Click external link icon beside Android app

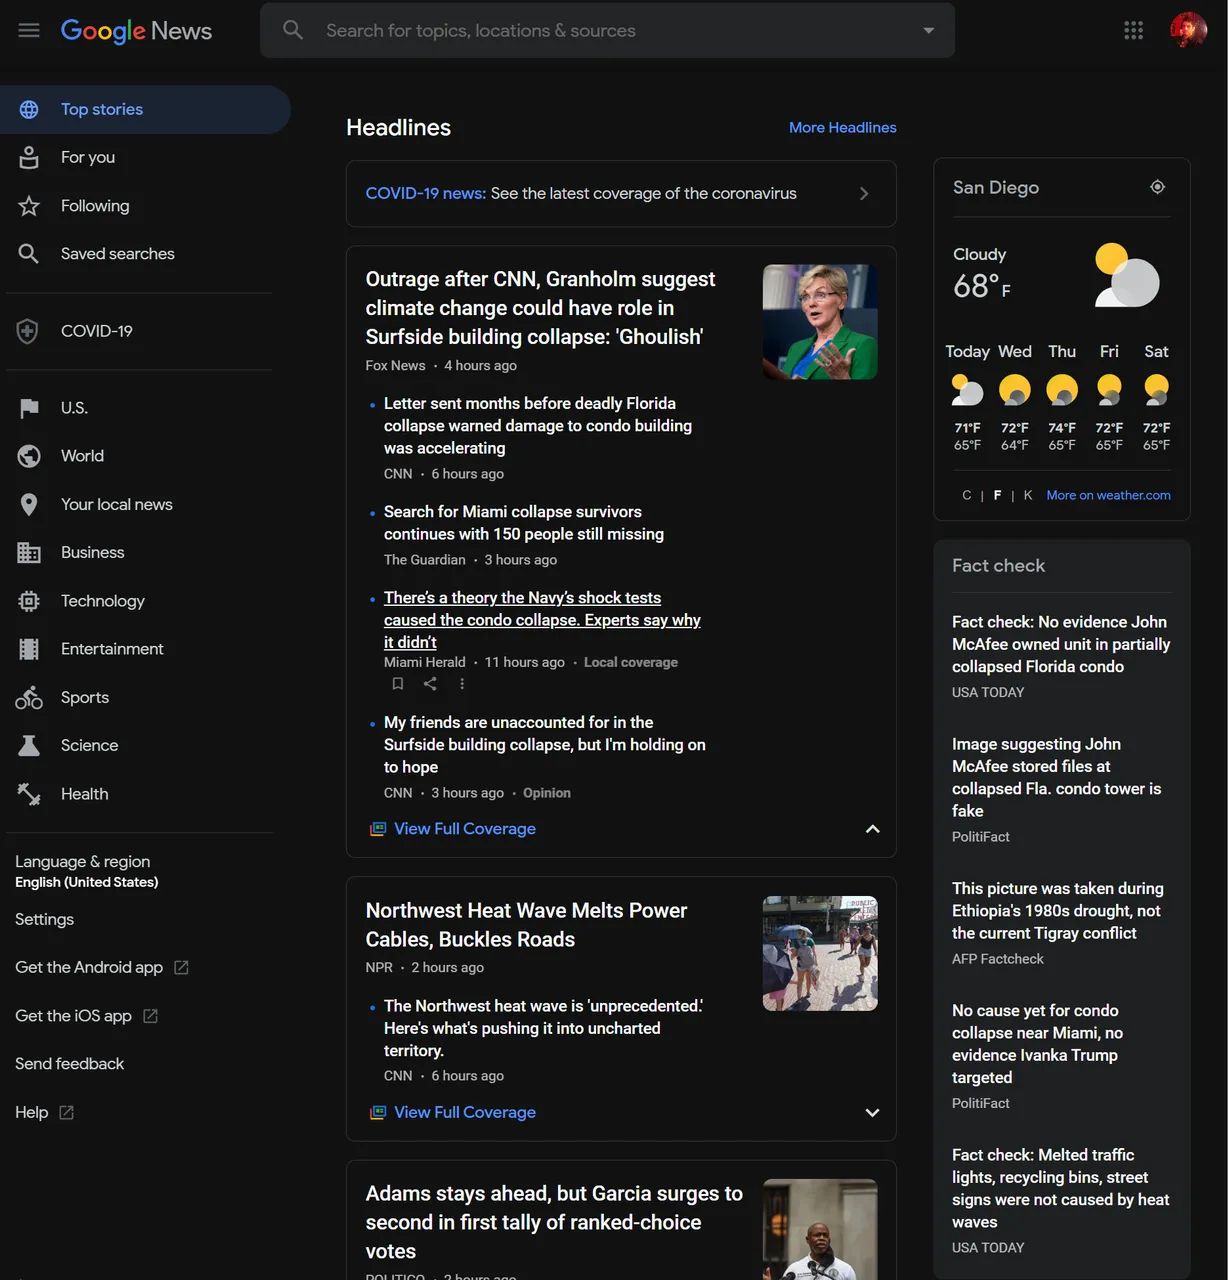181,967
